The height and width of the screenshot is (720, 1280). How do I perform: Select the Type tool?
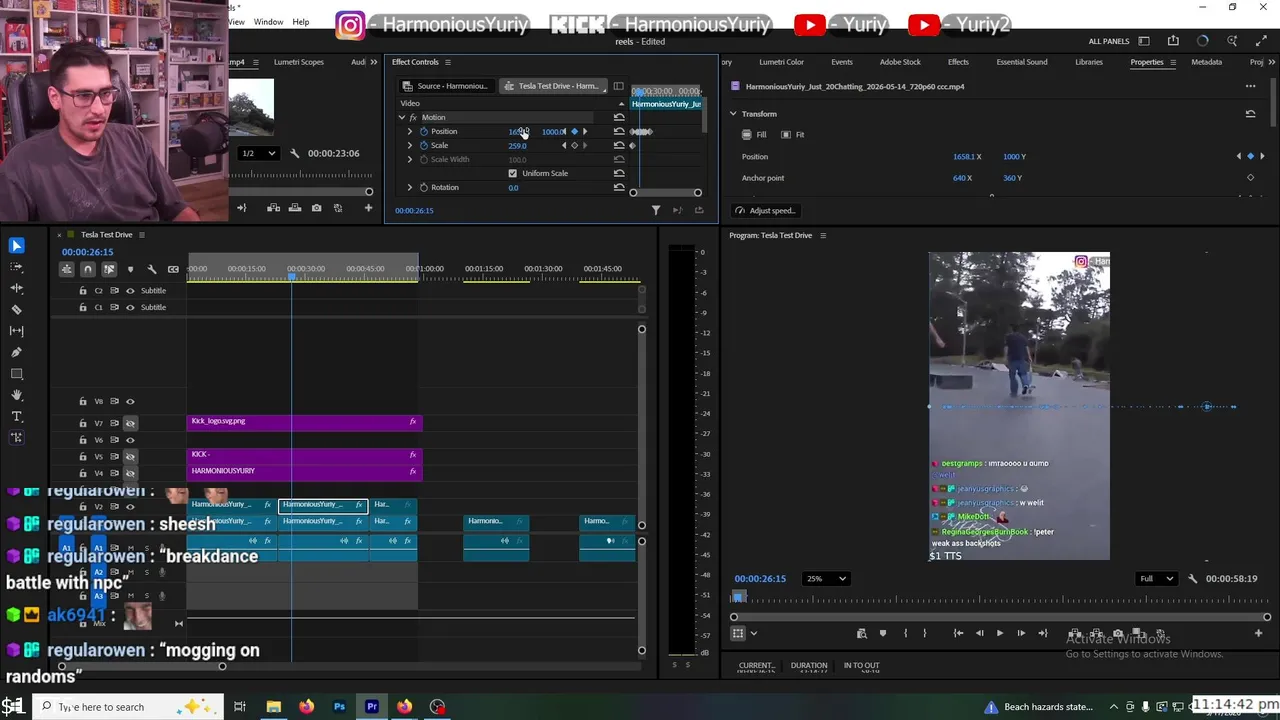(16, 416)
